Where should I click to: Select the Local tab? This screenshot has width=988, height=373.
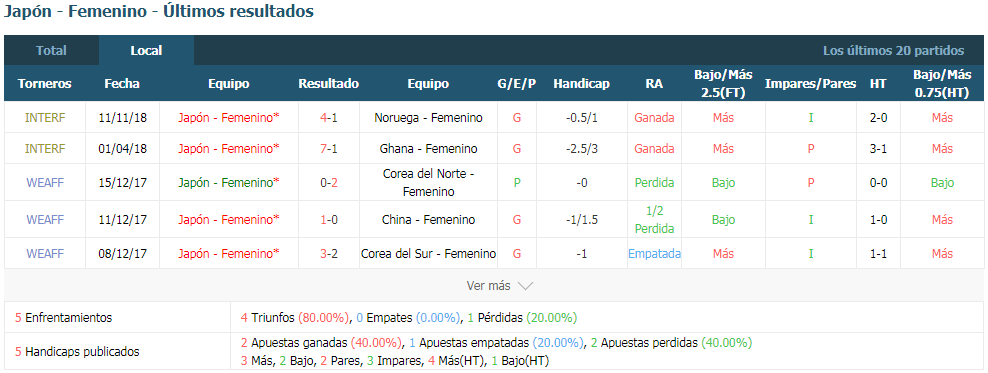point(146,50)
